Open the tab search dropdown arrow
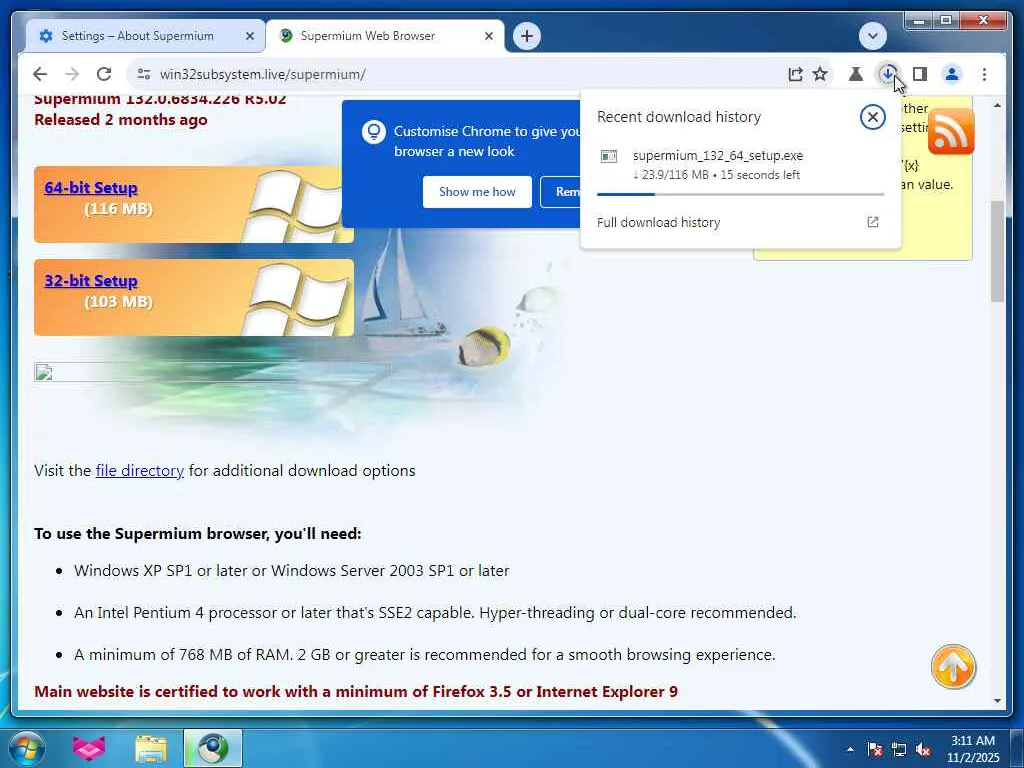Screen dimensions: 1024x768 coord(872,36)
